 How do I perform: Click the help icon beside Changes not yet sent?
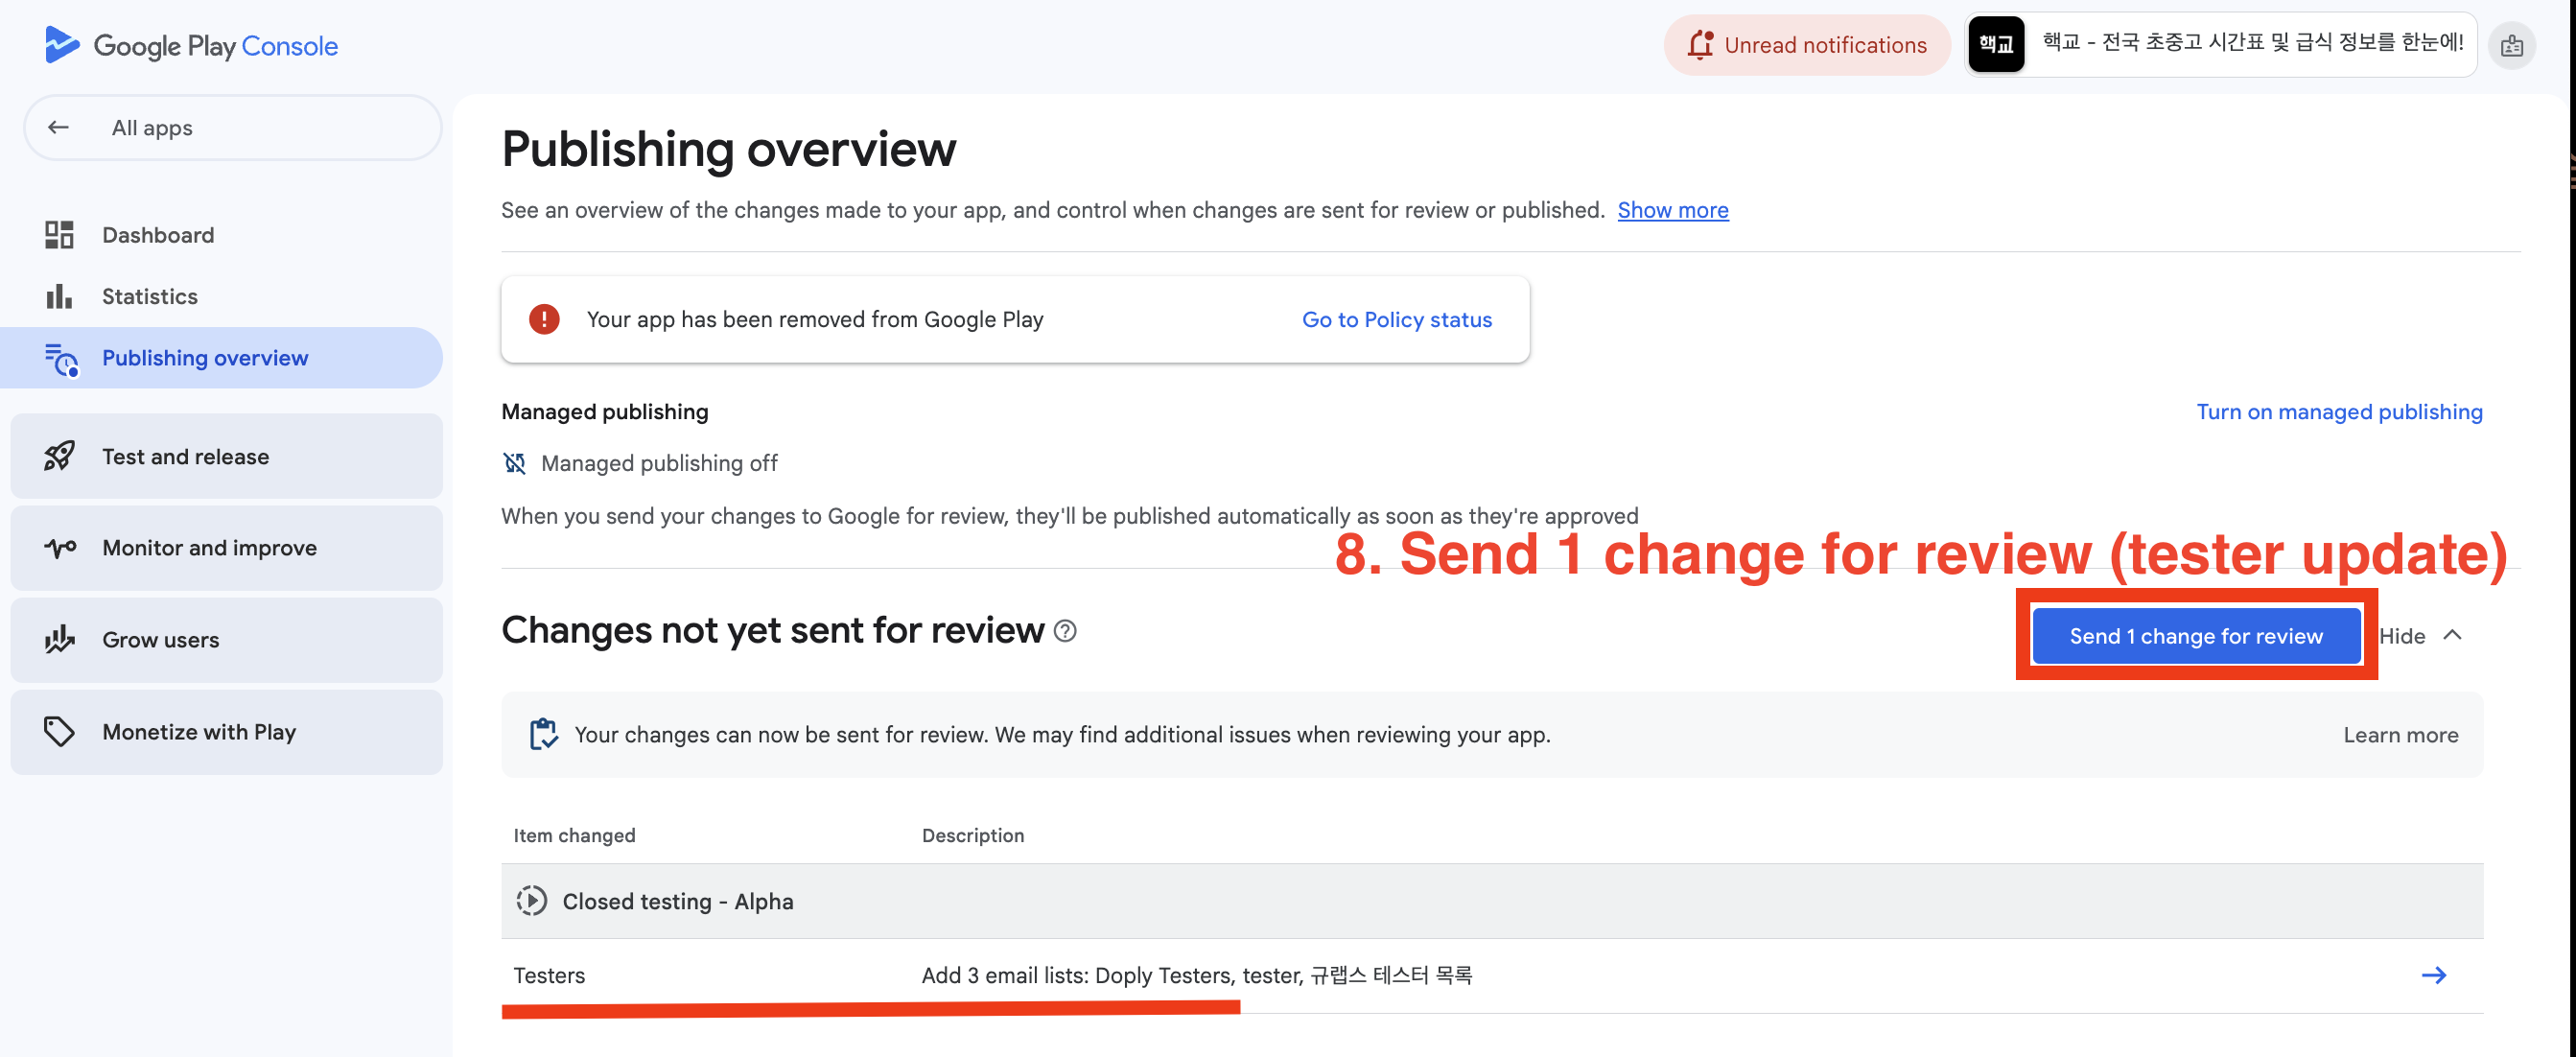click(1065, 630)
